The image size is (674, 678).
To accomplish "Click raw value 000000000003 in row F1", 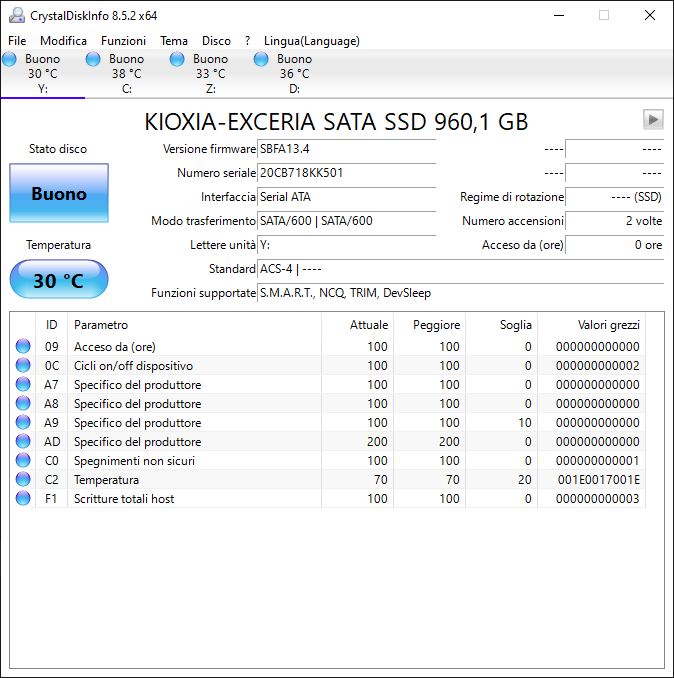I will pyautogui.click(x=597, y=499).
